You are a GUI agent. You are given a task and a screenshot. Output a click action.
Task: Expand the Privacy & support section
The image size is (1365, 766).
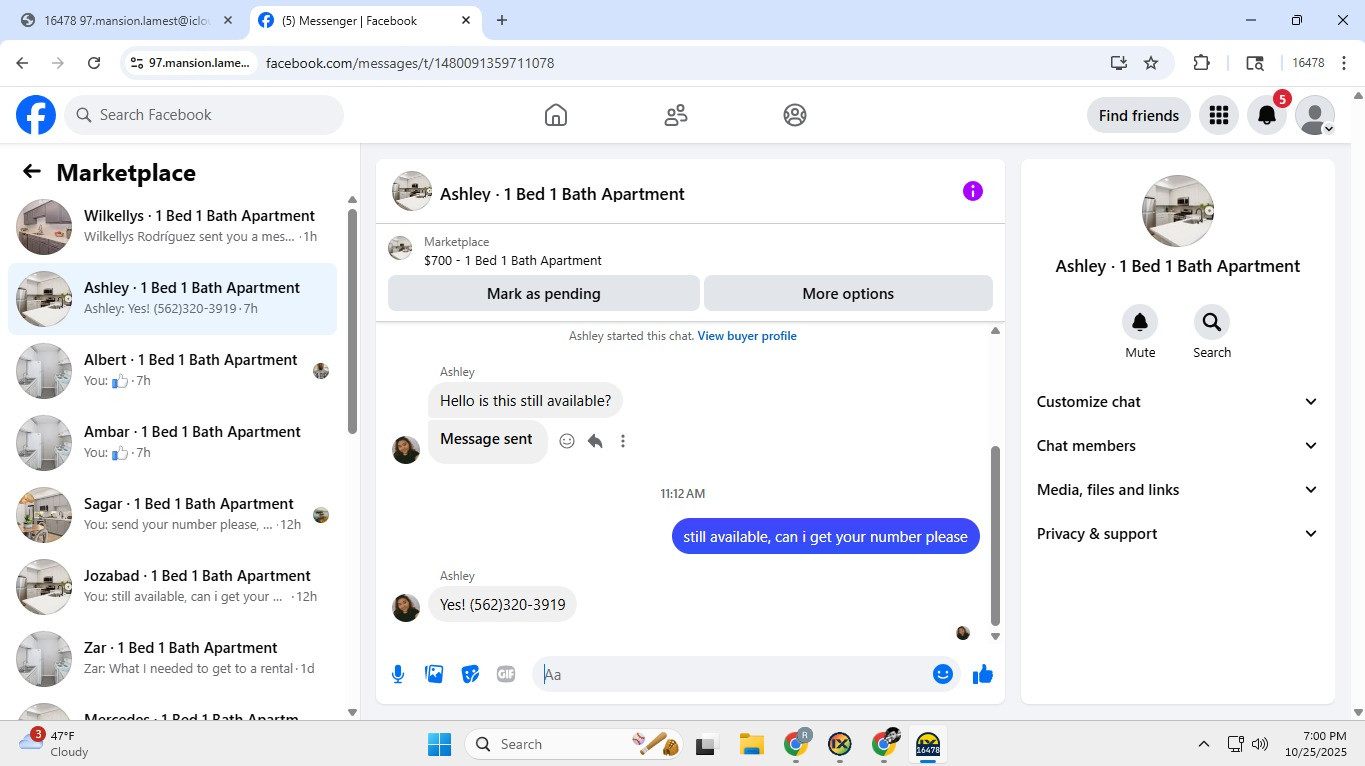click(x=1177, y=534)
